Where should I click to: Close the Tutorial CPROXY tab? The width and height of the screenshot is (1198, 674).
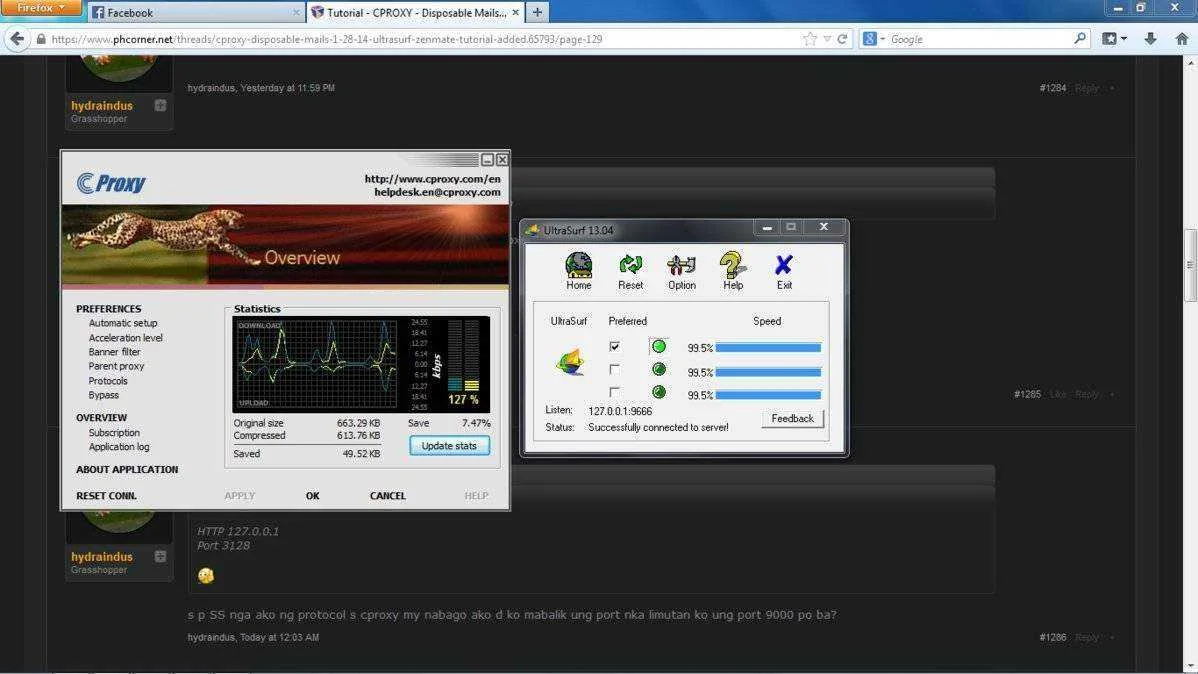pos(516,12)
